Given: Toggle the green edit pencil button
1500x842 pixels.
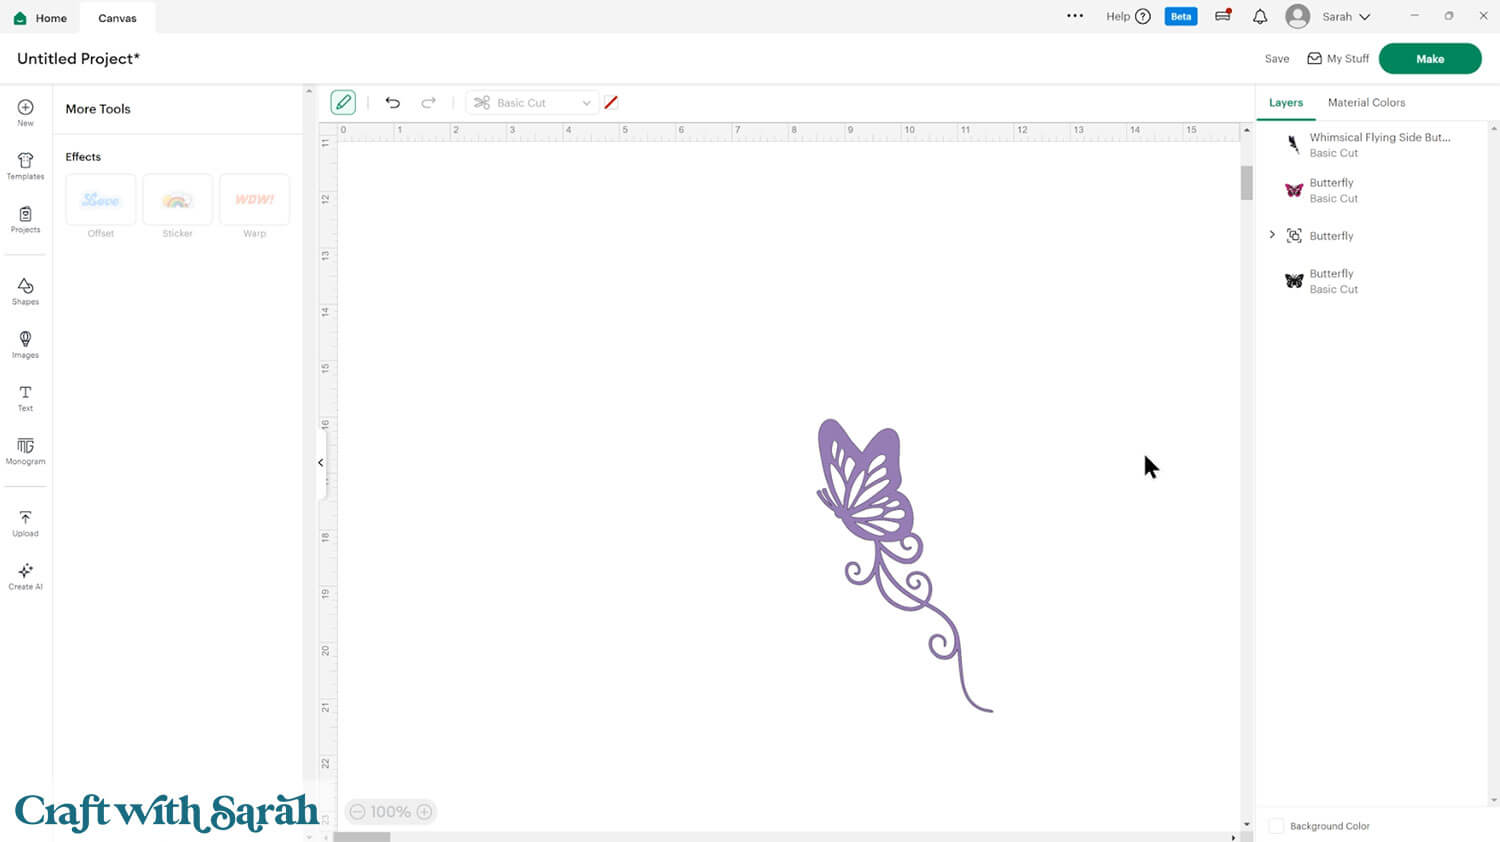Looking at the screenshot, I should tap(343, 103).
